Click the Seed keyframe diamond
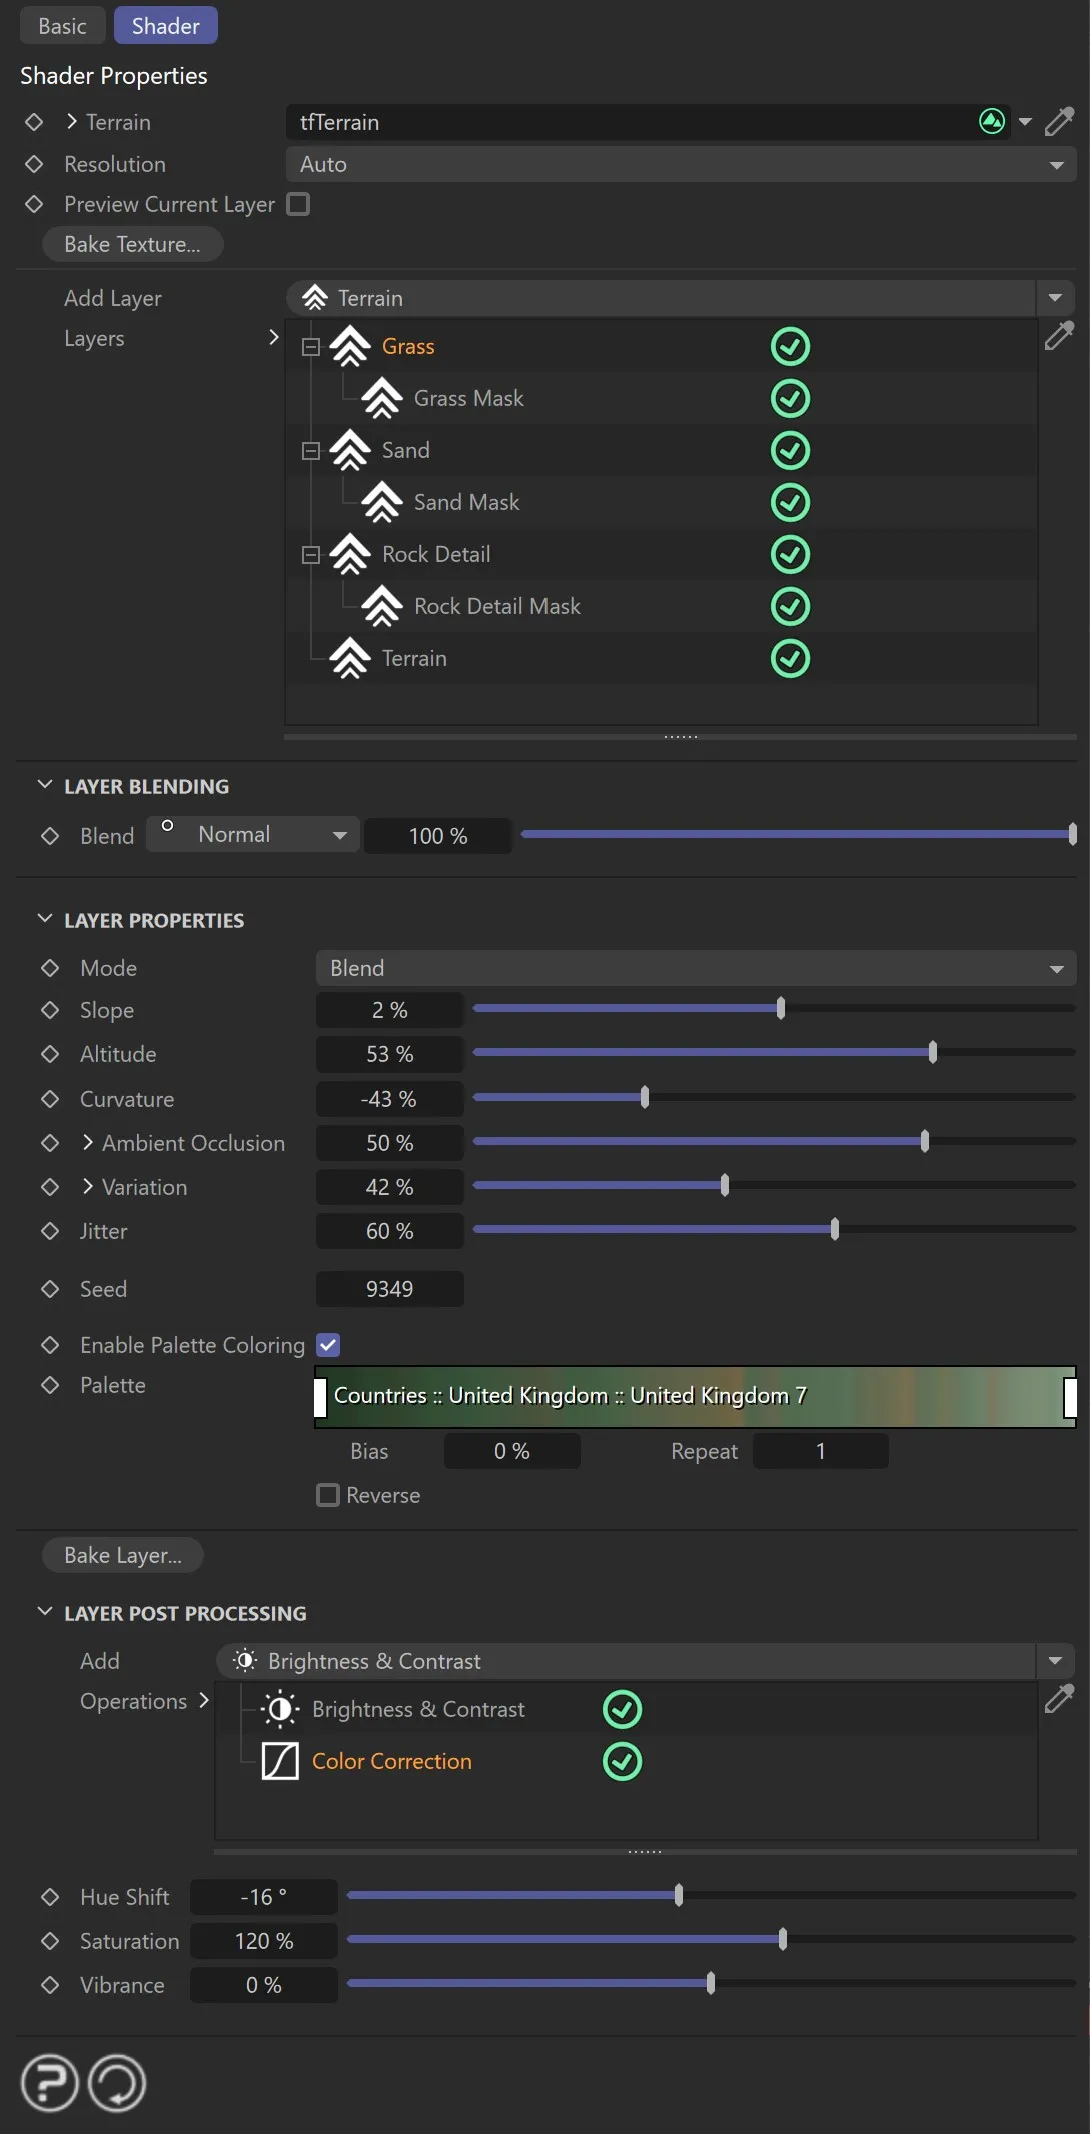The height and width of the screenshot is (2134, 1090). point(50,1289)
